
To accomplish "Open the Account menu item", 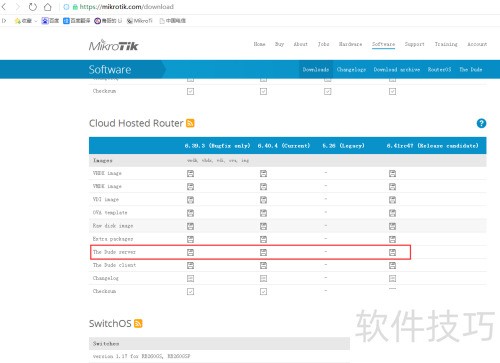I will pyautogui.click(x=477, y=44).
